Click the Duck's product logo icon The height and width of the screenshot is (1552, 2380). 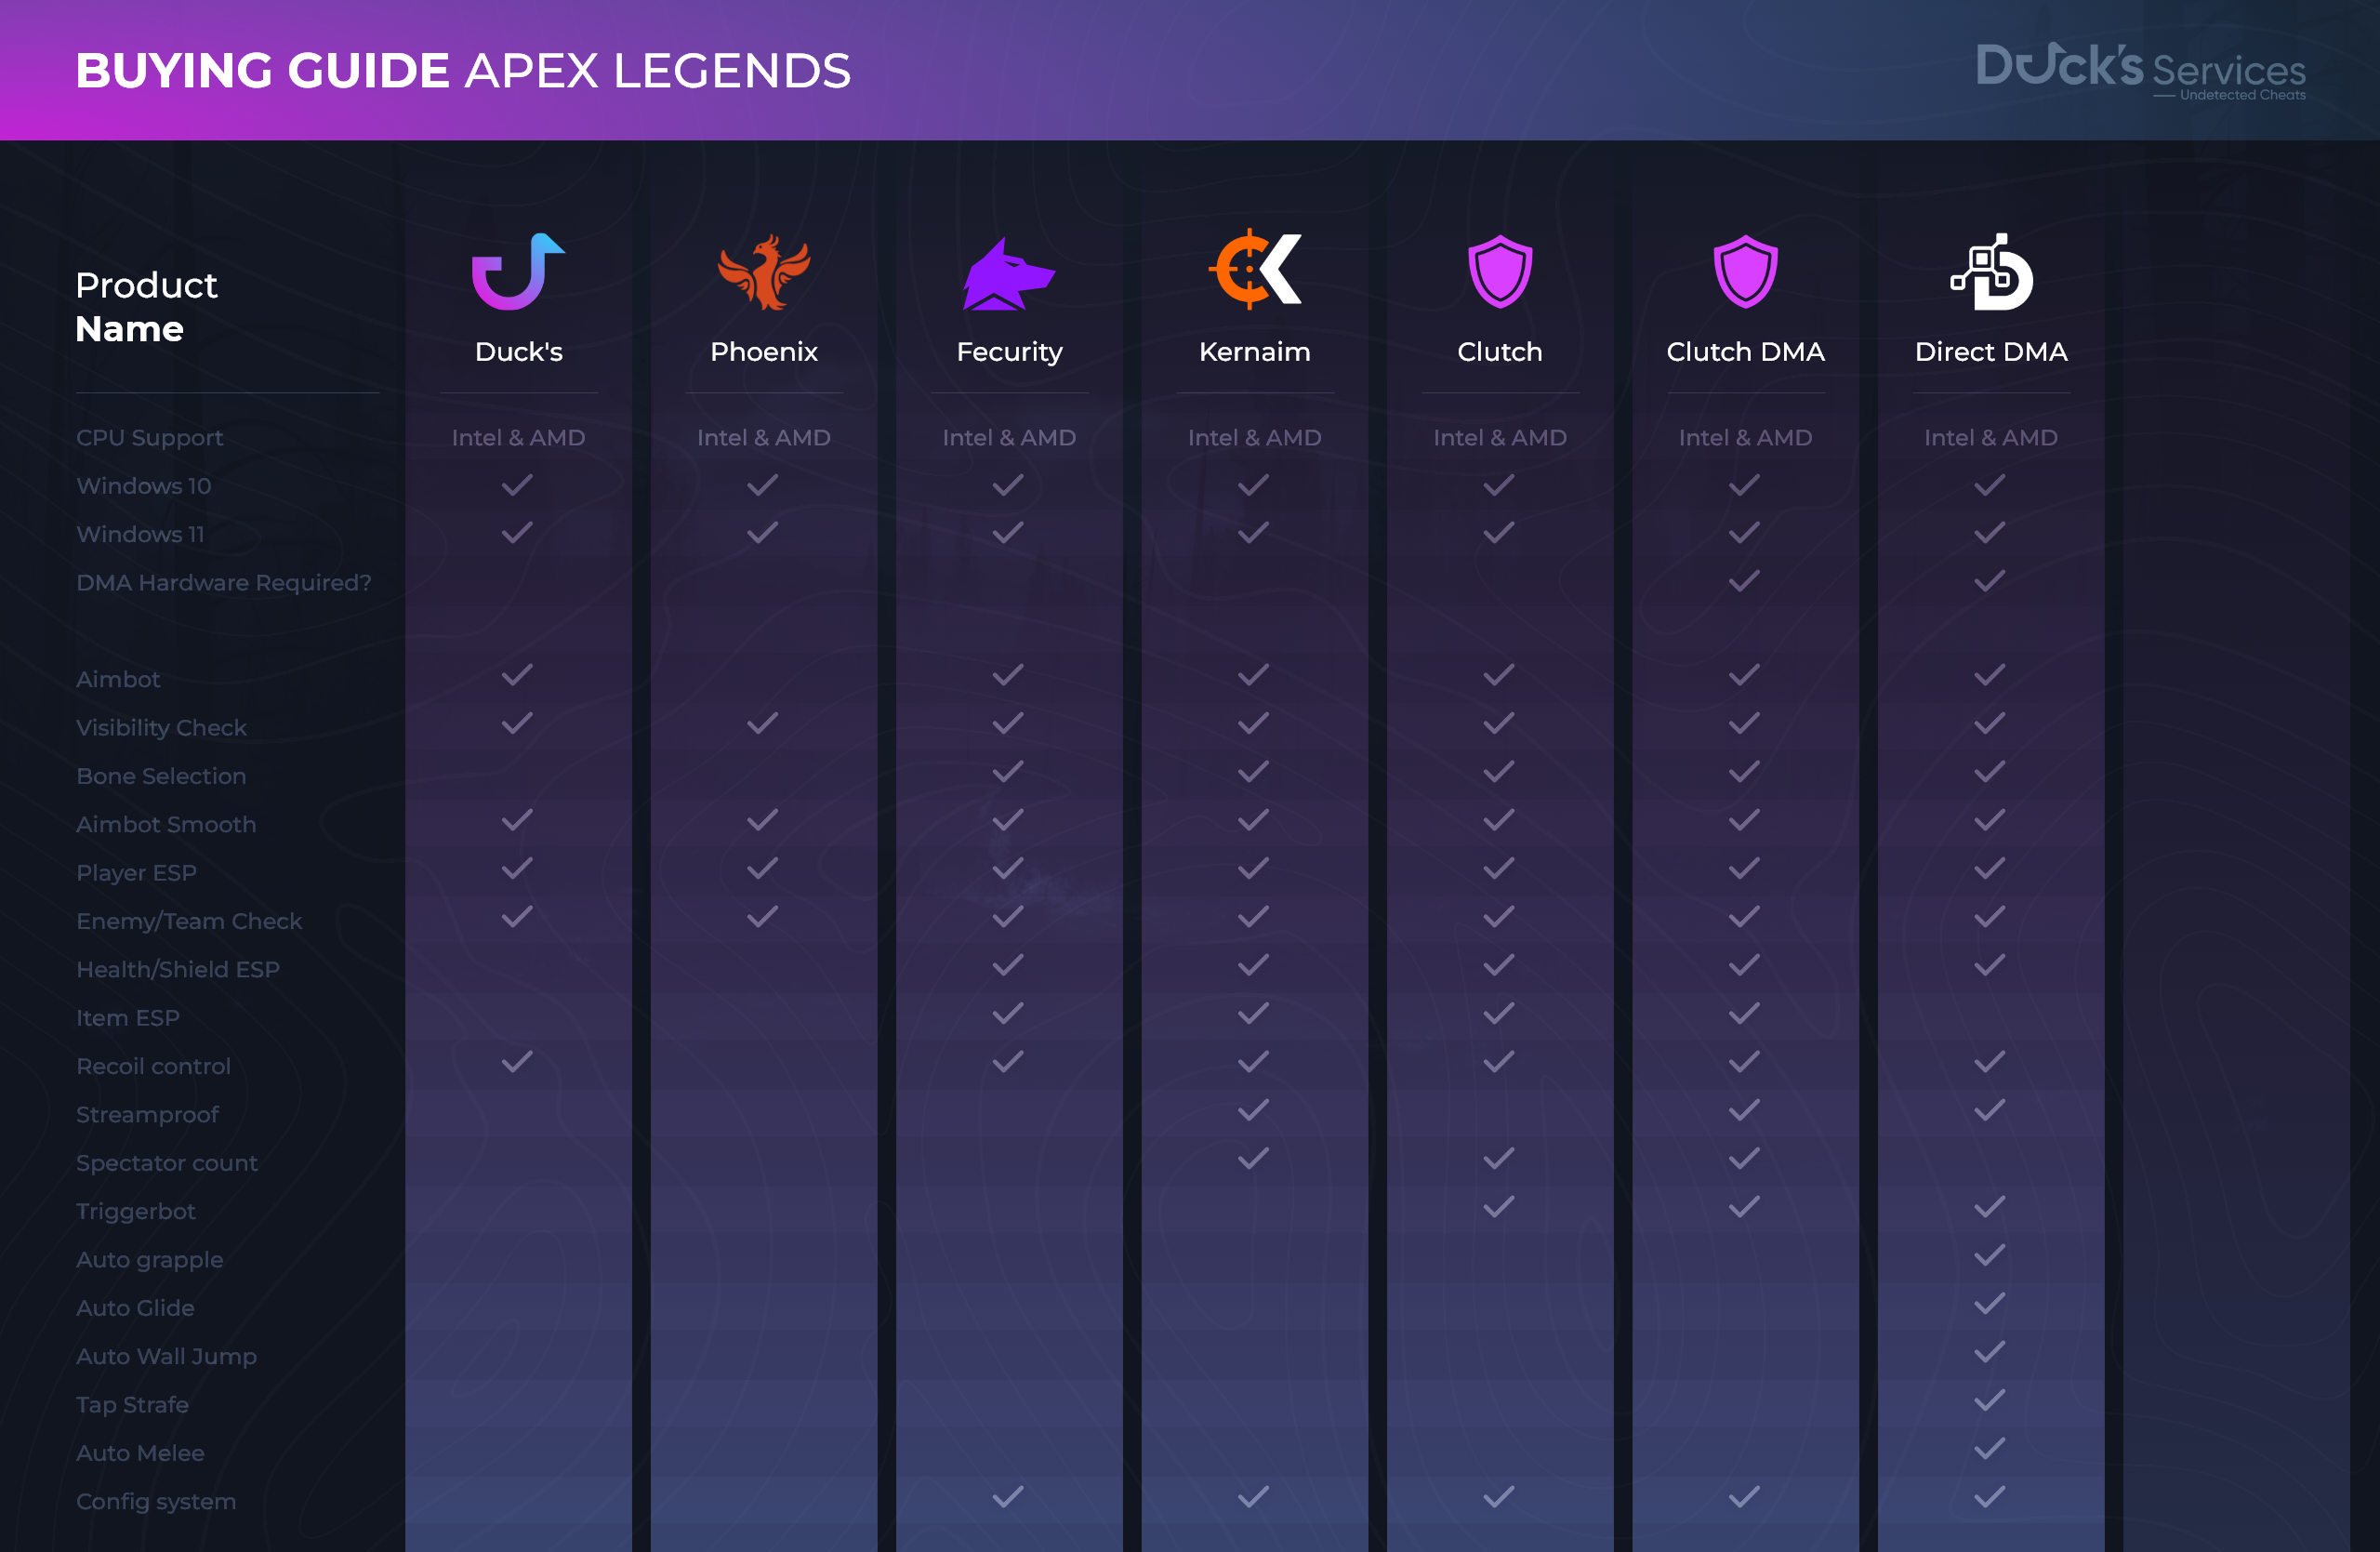(x=518, y=272)
